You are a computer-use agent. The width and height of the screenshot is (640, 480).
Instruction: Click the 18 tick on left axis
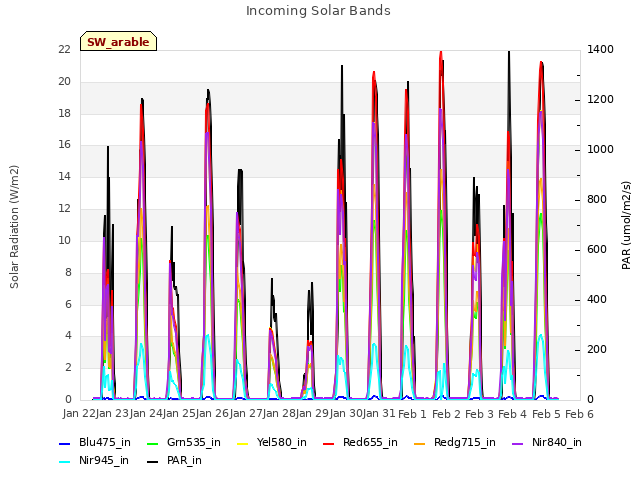64,113
